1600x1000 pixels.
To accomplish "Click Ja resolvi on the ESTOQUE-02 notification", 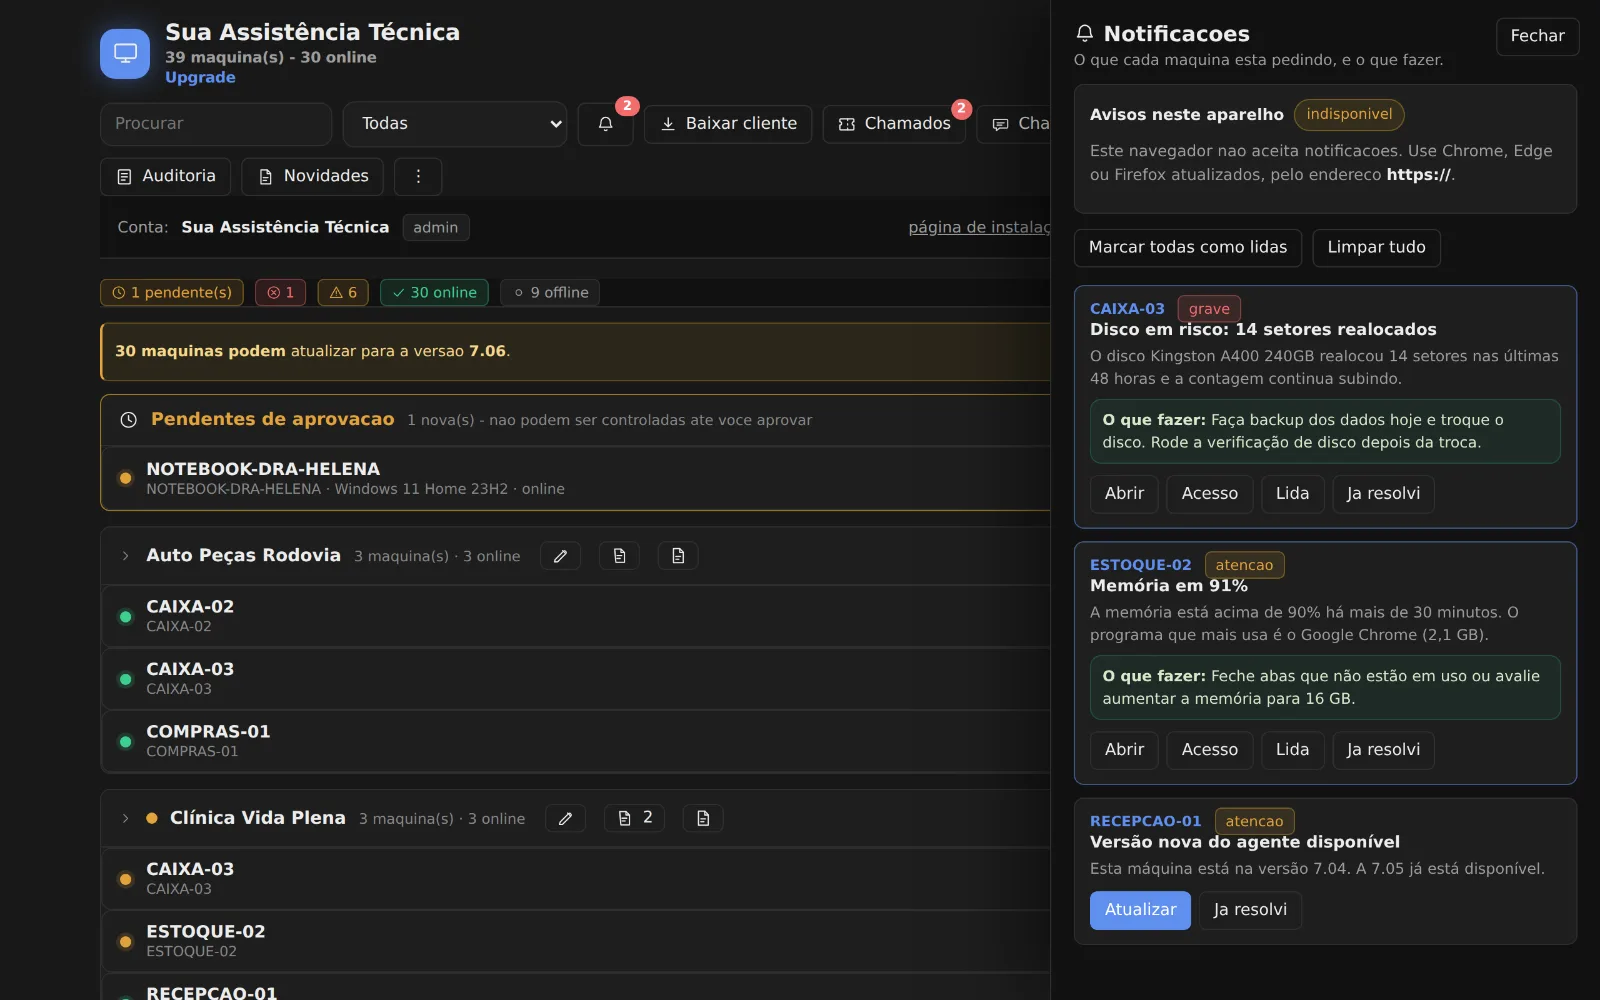I will 1383,750.
